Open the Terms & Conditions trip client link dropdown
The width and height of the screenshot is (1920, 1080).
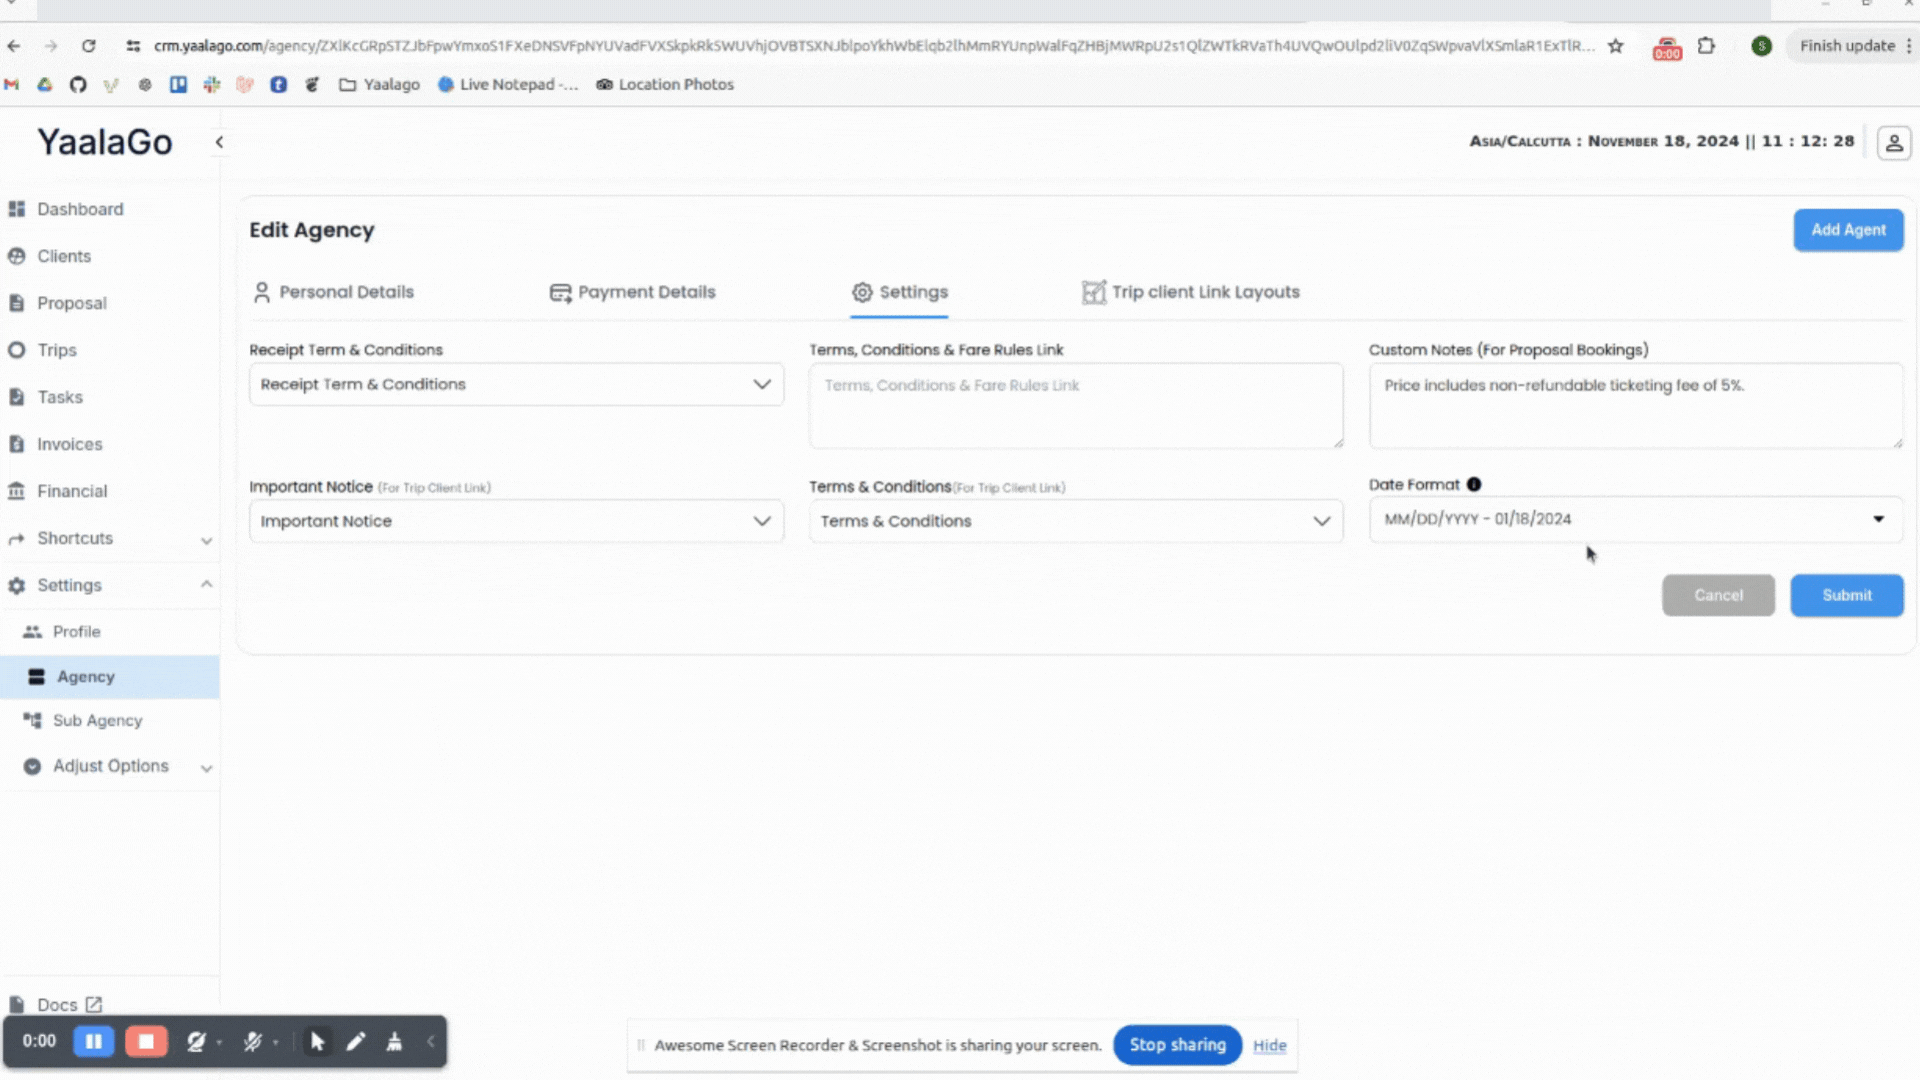1076,521
